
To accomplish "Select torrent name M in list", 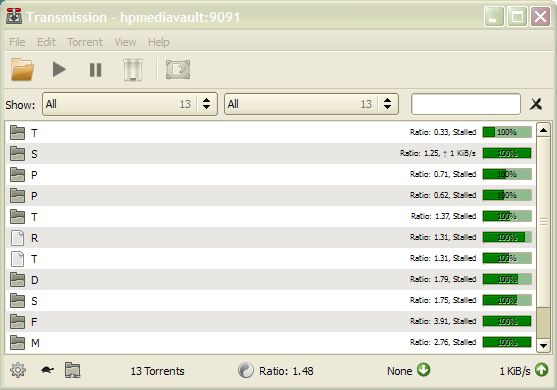I will click(x=35, y=343).
